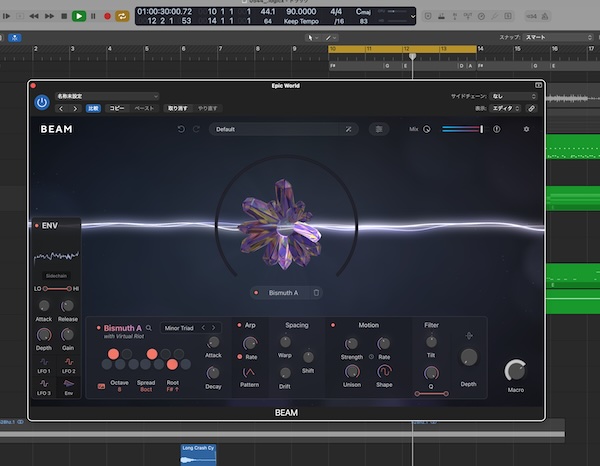600x466 pixels.
Task: Select the LFO 2 modulator
Action: pyautogui.click(x=68, y=365)
